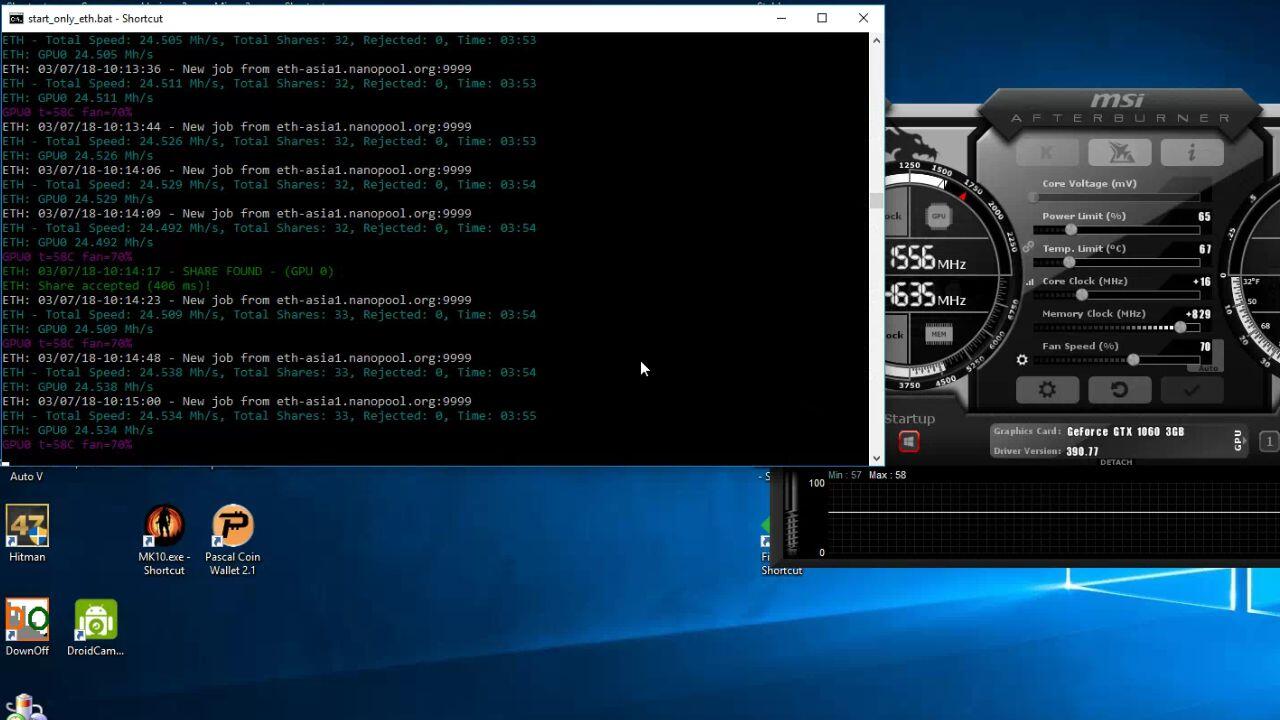Open Pascal Coin Wallet 2.1 icon
The image size is (1280, 720).
click(x=233, y=540)
